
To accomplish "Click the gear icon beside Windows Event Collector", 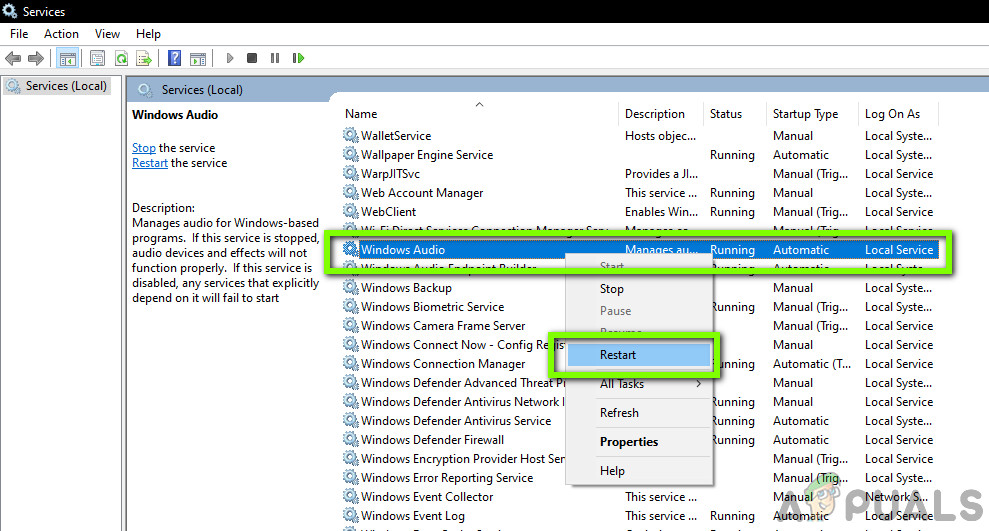I will coord(351,496).
